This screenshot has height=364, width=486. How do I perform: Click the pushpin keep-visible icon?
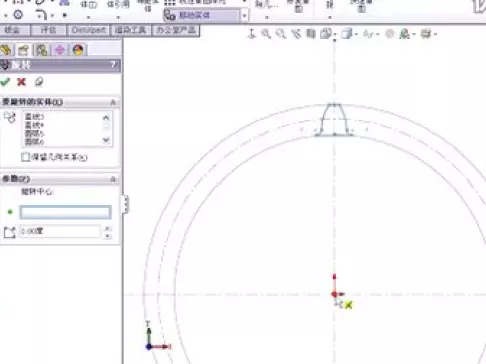pyautogui.click(x=39, y=82)
